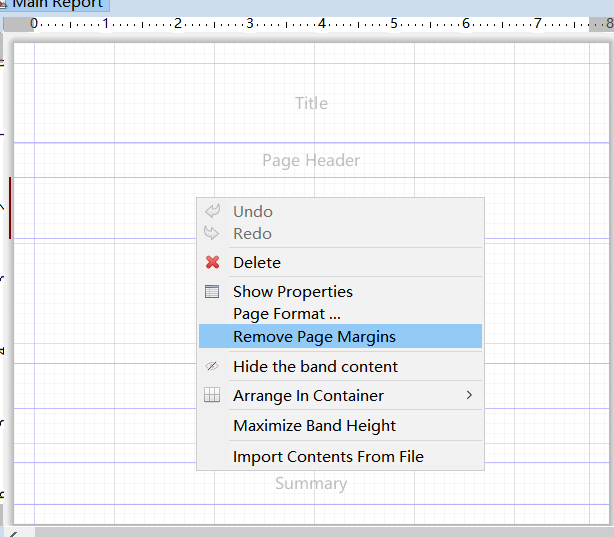
Task: Choose Delete from the context menu
Action: coord(340,262)
